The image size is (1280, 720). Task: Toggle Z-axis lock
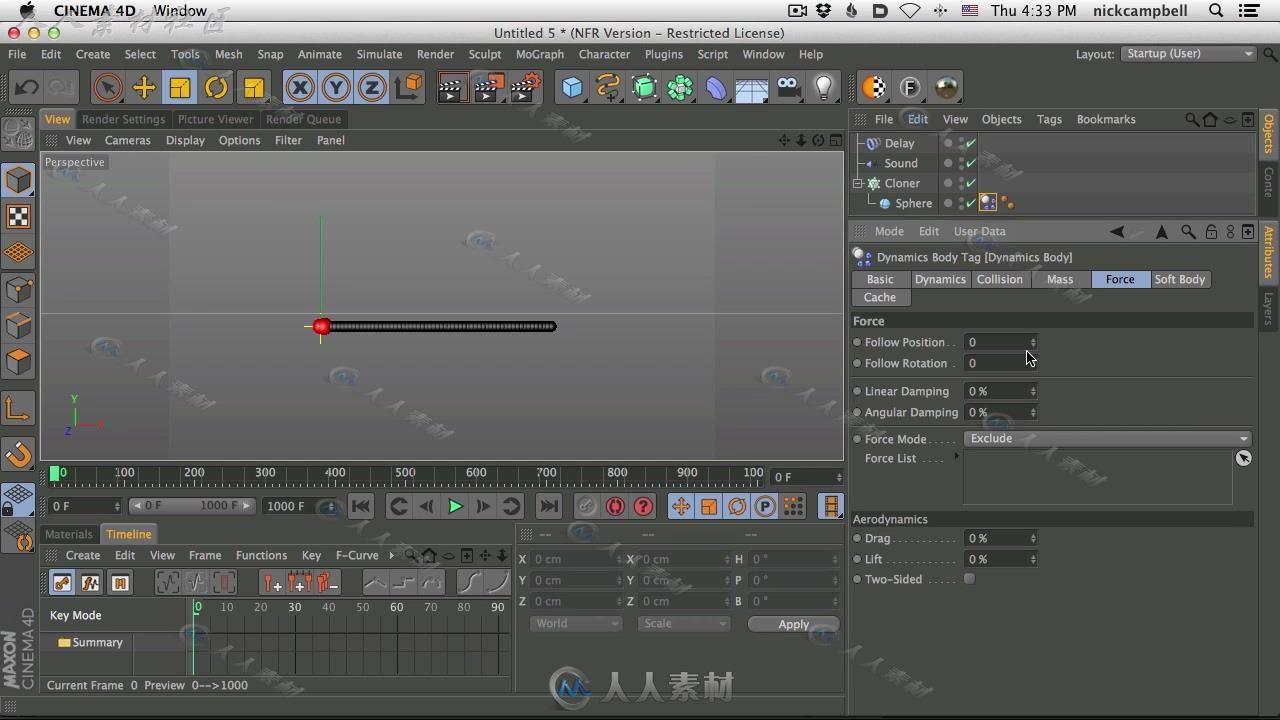[372, 88]
